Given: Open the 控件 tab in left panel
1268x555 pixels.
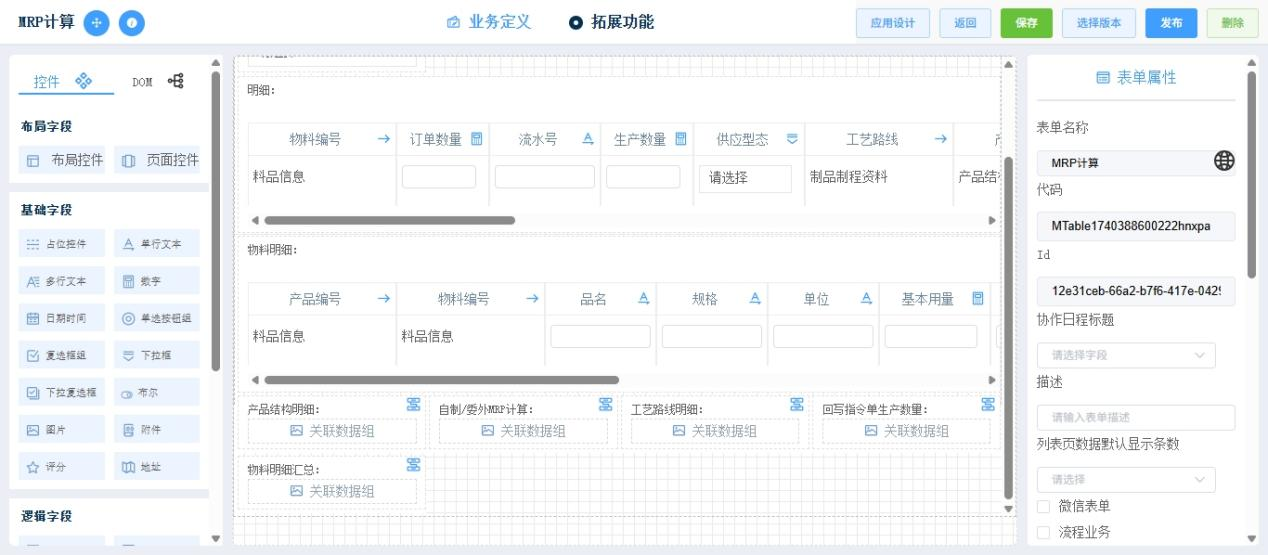Looking at the screenshot, I should click(64, 82).
